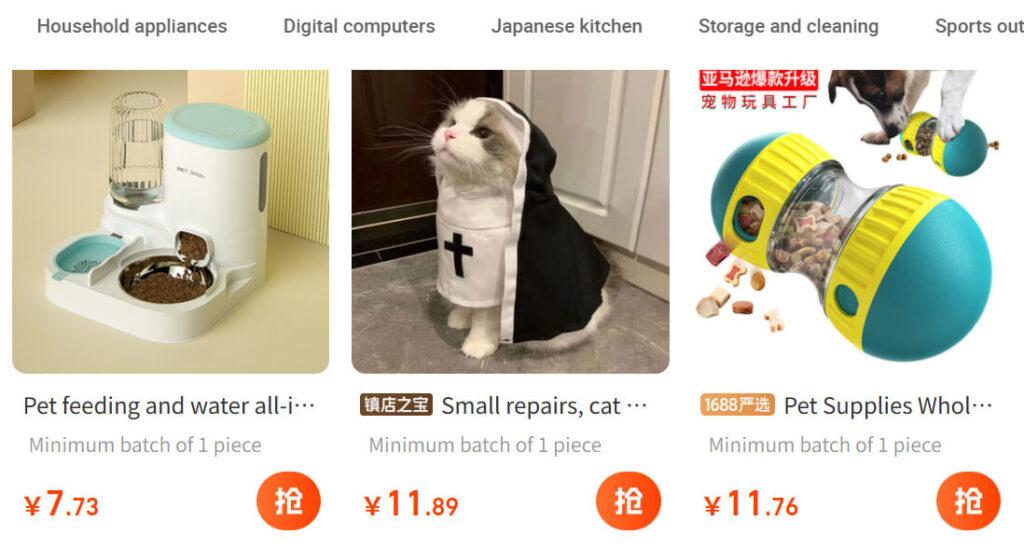Tap the orange grab icon for ¥7.73 item
Image resolution: width=1024 pixels, height=548 pixels.
click(288, 501)
